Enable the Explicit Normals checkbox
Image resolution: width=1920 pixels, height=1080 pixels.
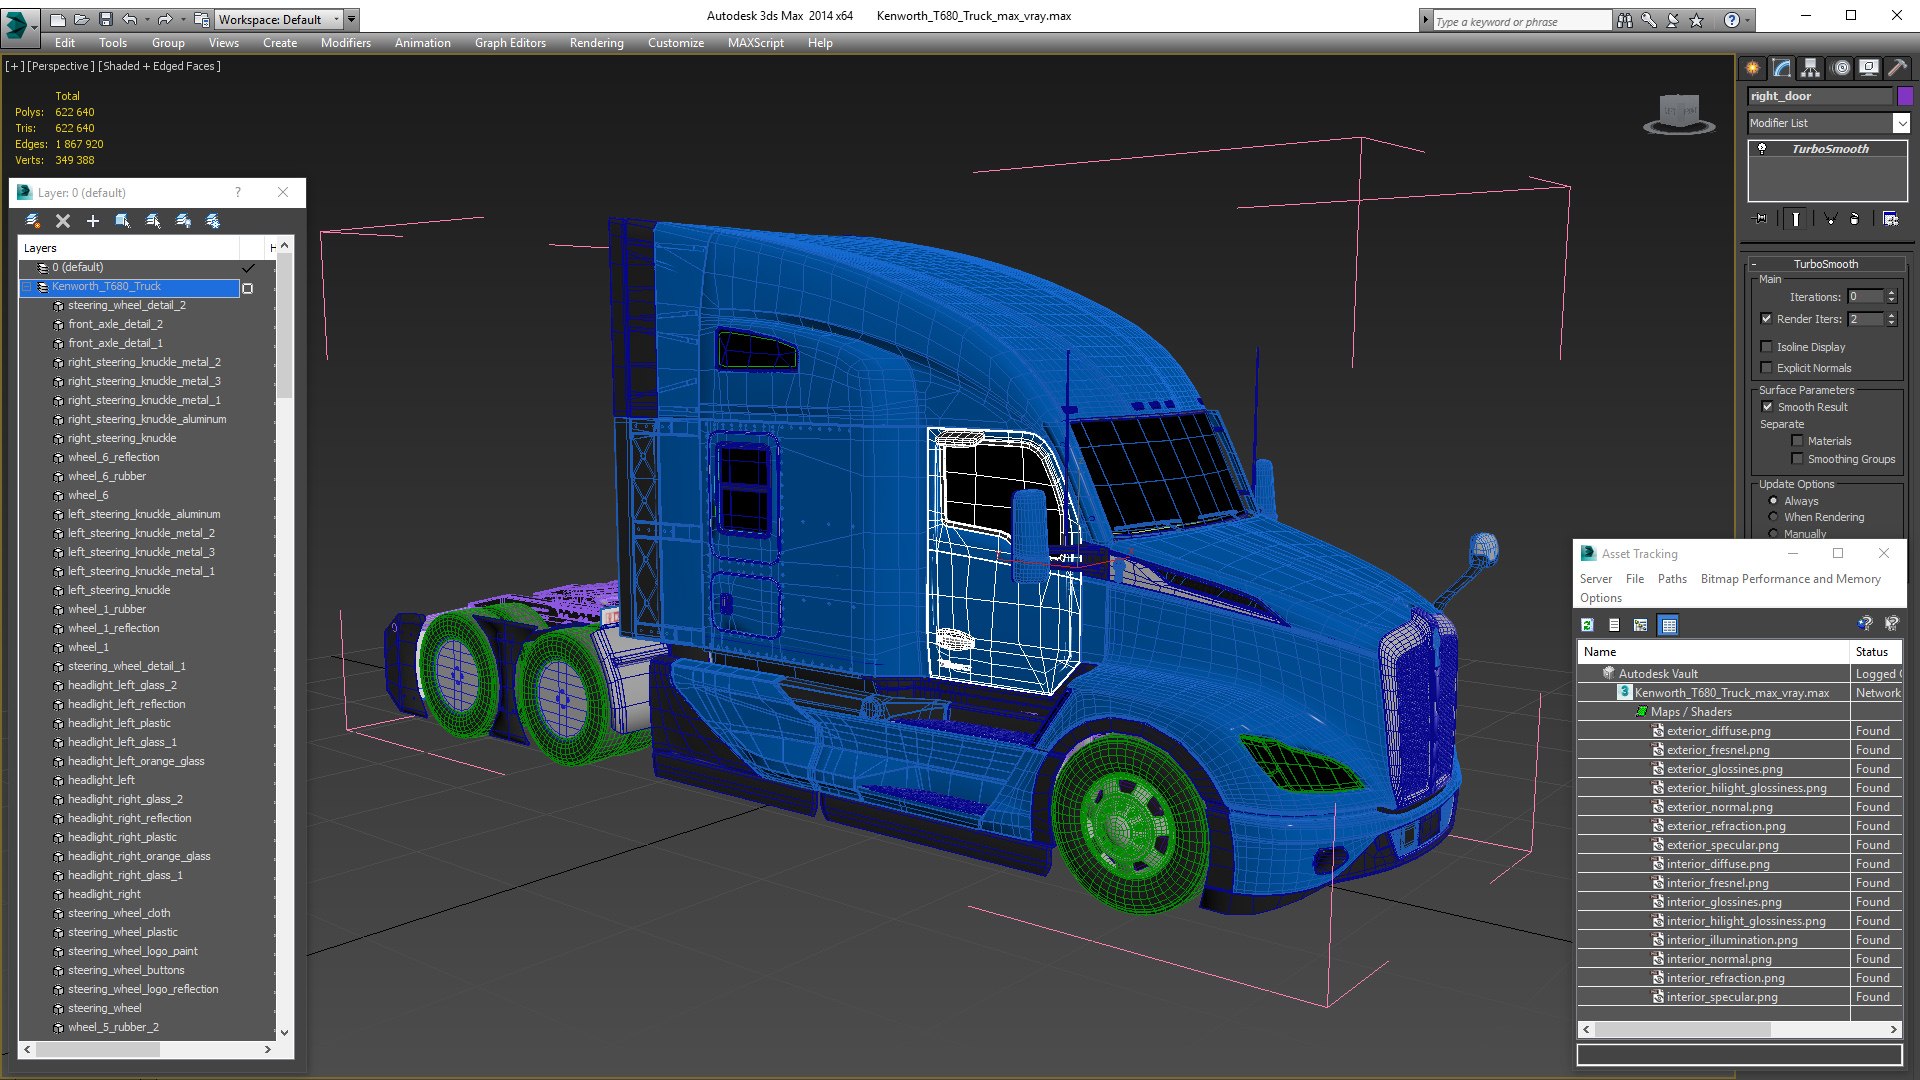1766,368
